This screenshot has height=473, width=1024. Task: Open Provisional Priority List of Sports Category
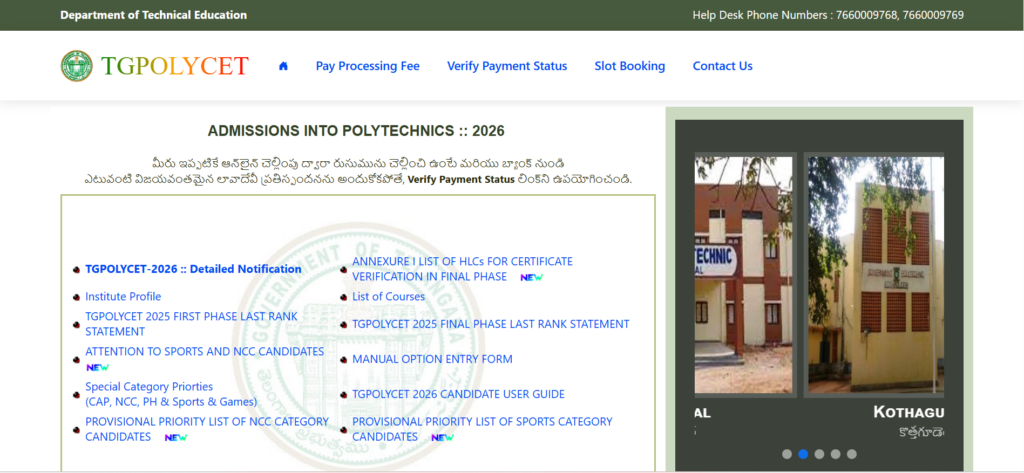click(x=482, y=429)
